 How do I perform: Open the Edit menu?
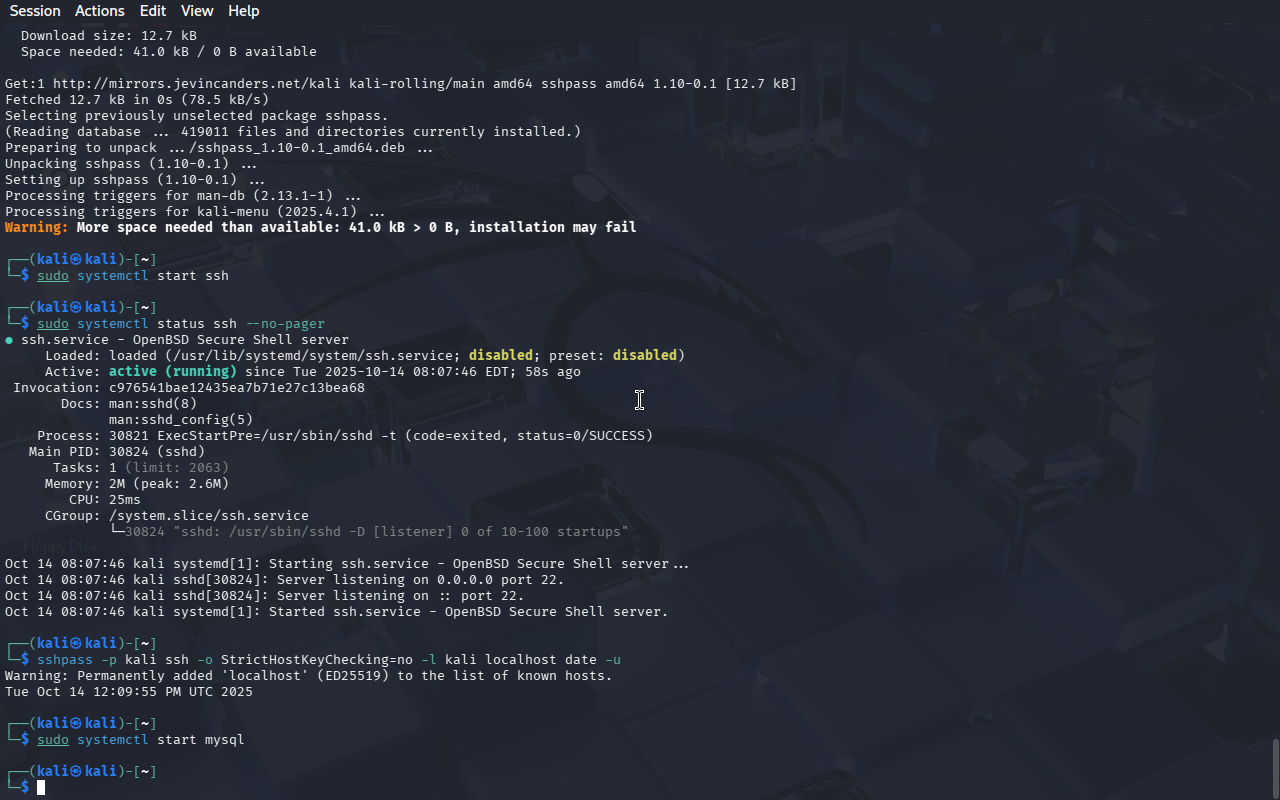click(x=153, y=11)
